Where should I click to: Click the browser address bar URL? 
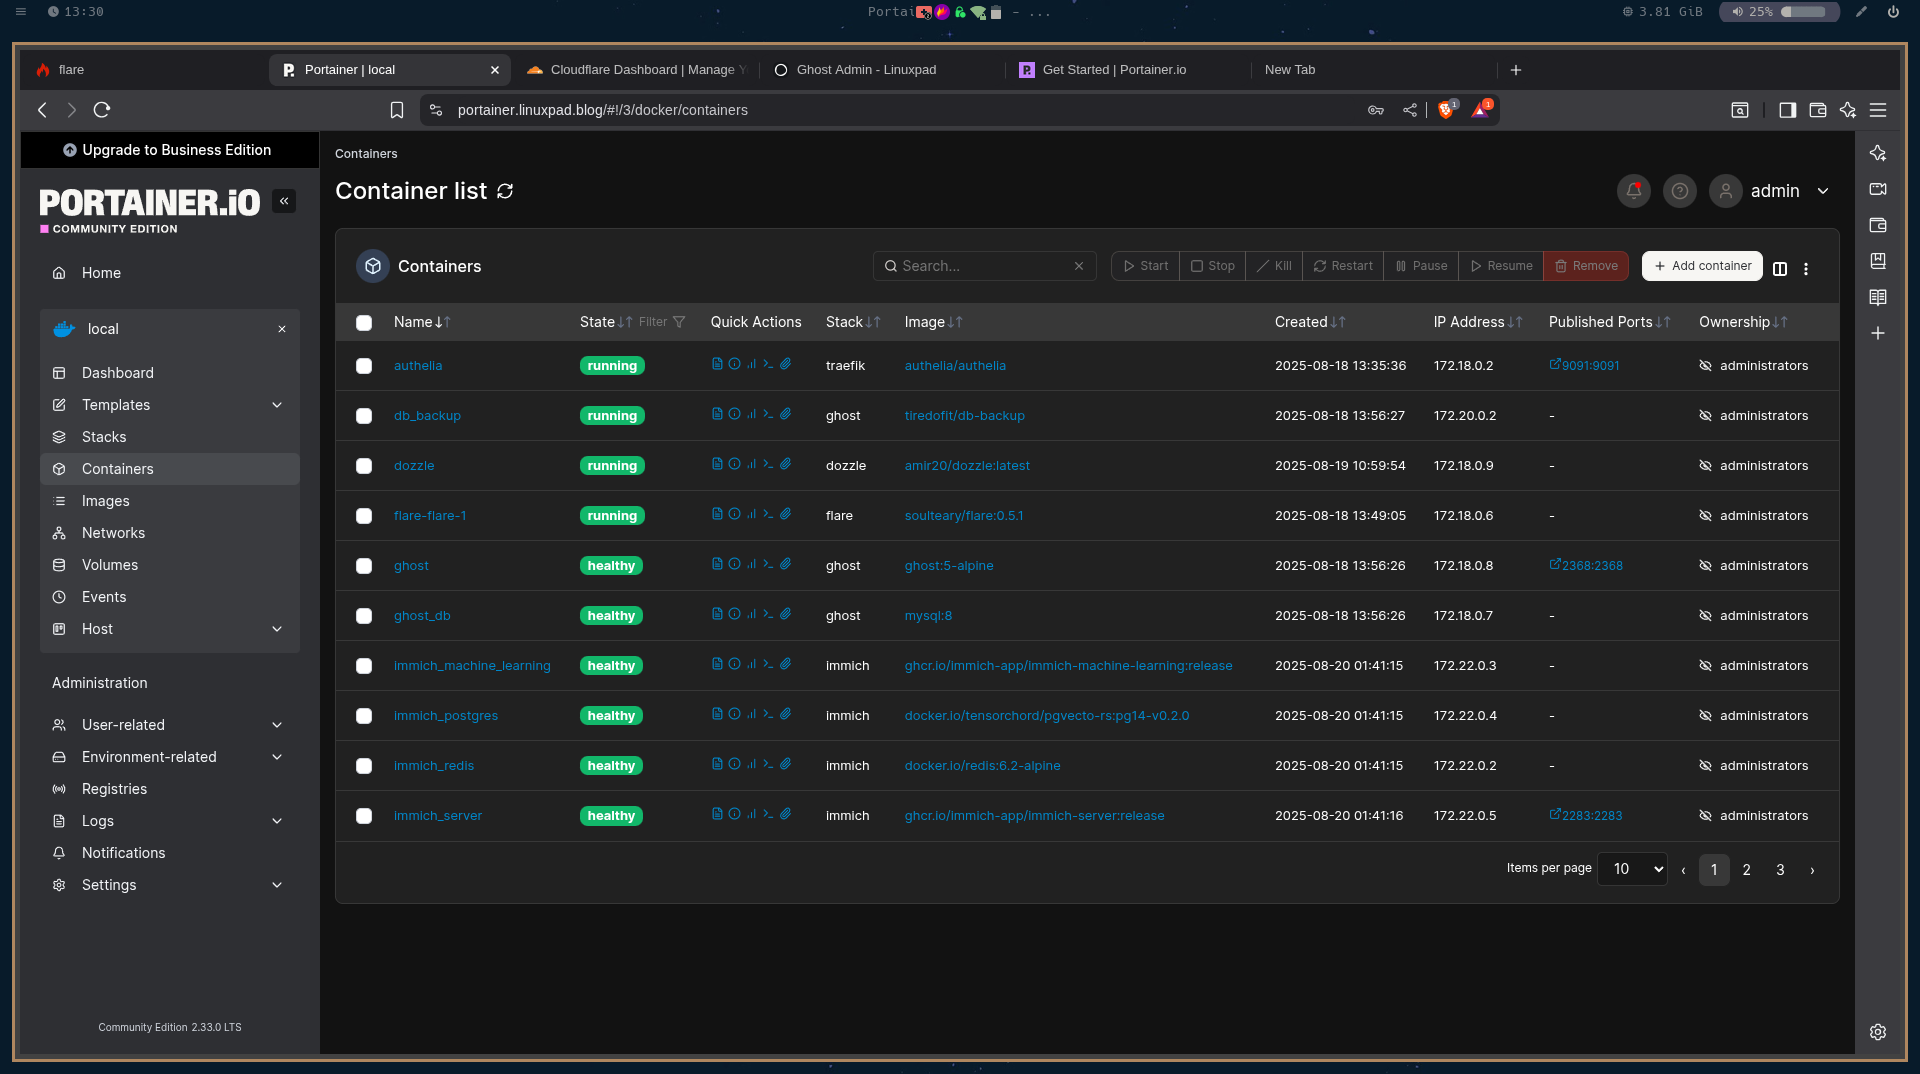[x=603, y=110]
